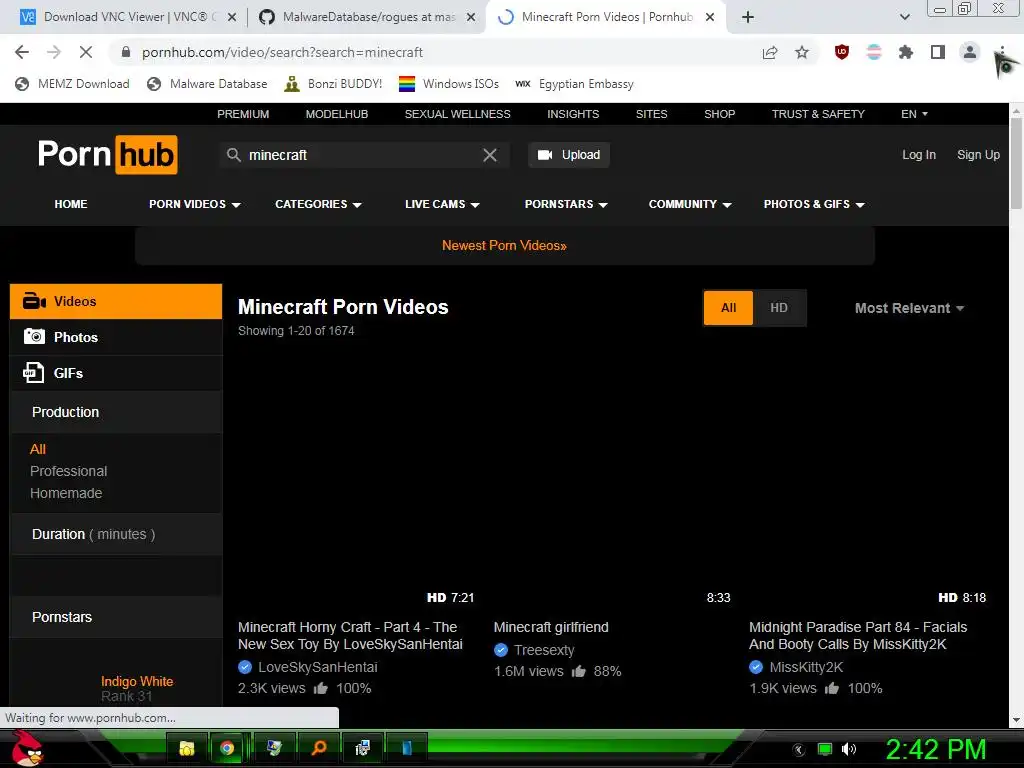The height and width of the screenshot is (768, 1024).
Task: Click the Sign Up link
Action: (x=978, y=155)
